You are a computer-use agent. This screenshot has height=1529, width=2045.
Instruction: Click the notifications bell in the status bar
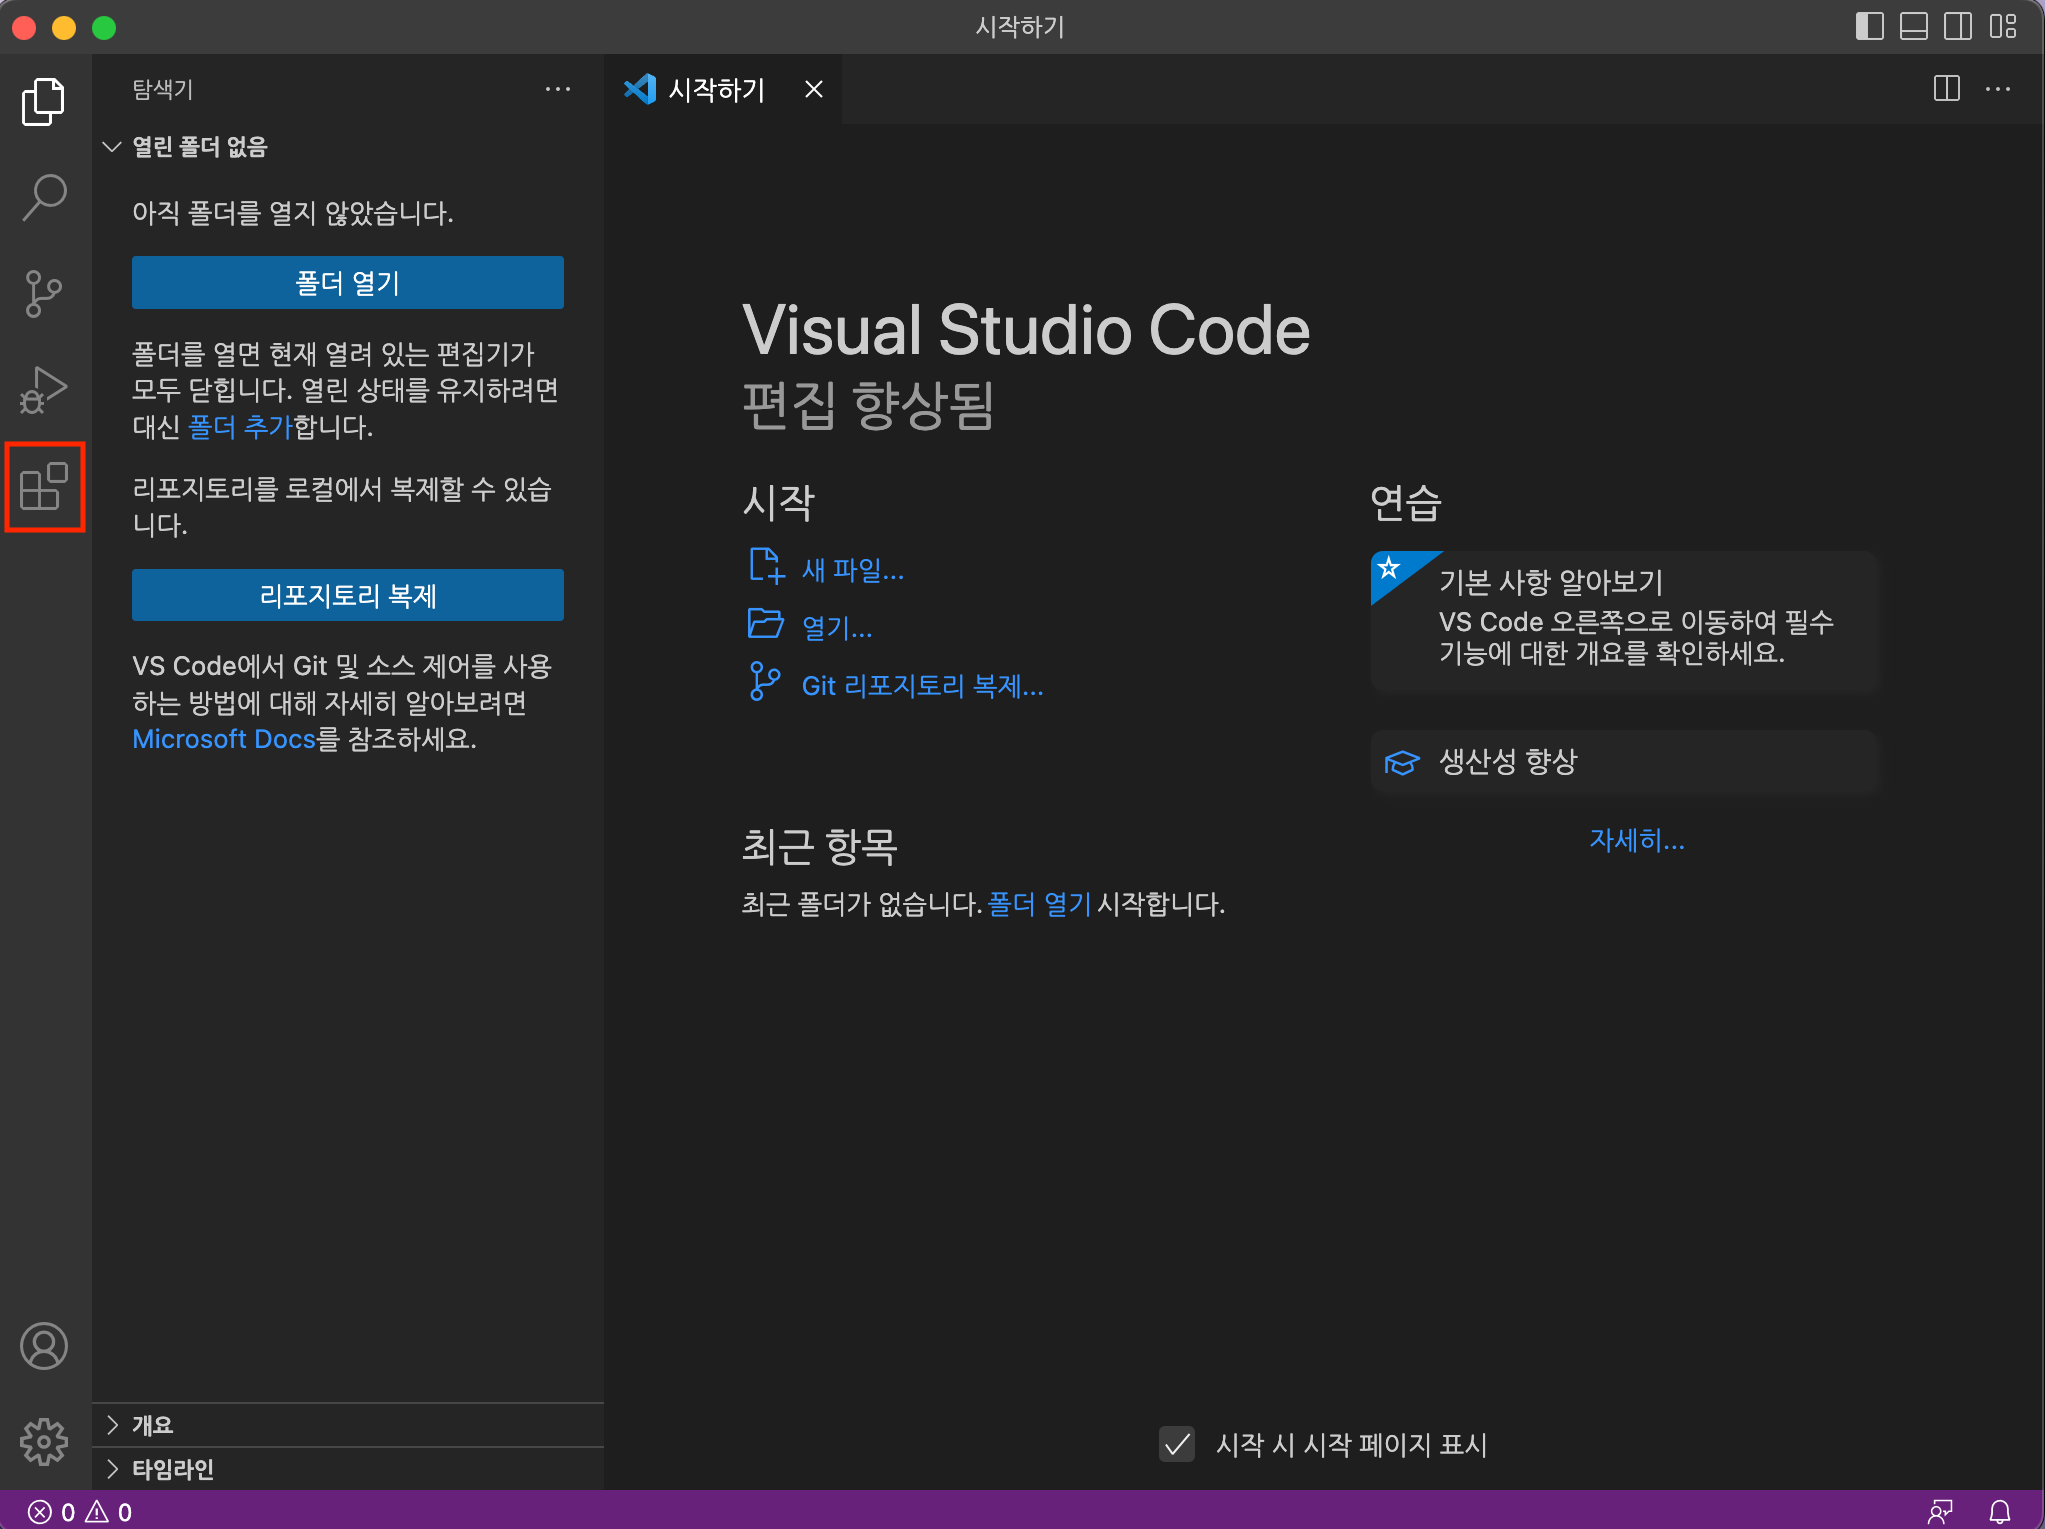[x=1999, y=1511]
